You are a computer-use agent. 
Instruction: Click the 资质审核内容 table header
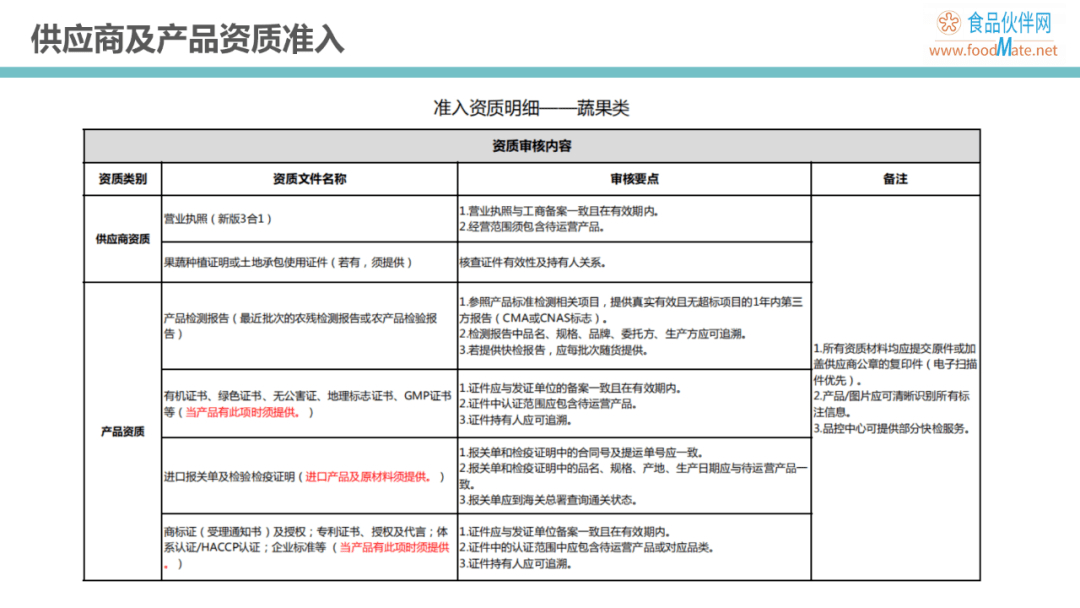(x=532, y=146)
